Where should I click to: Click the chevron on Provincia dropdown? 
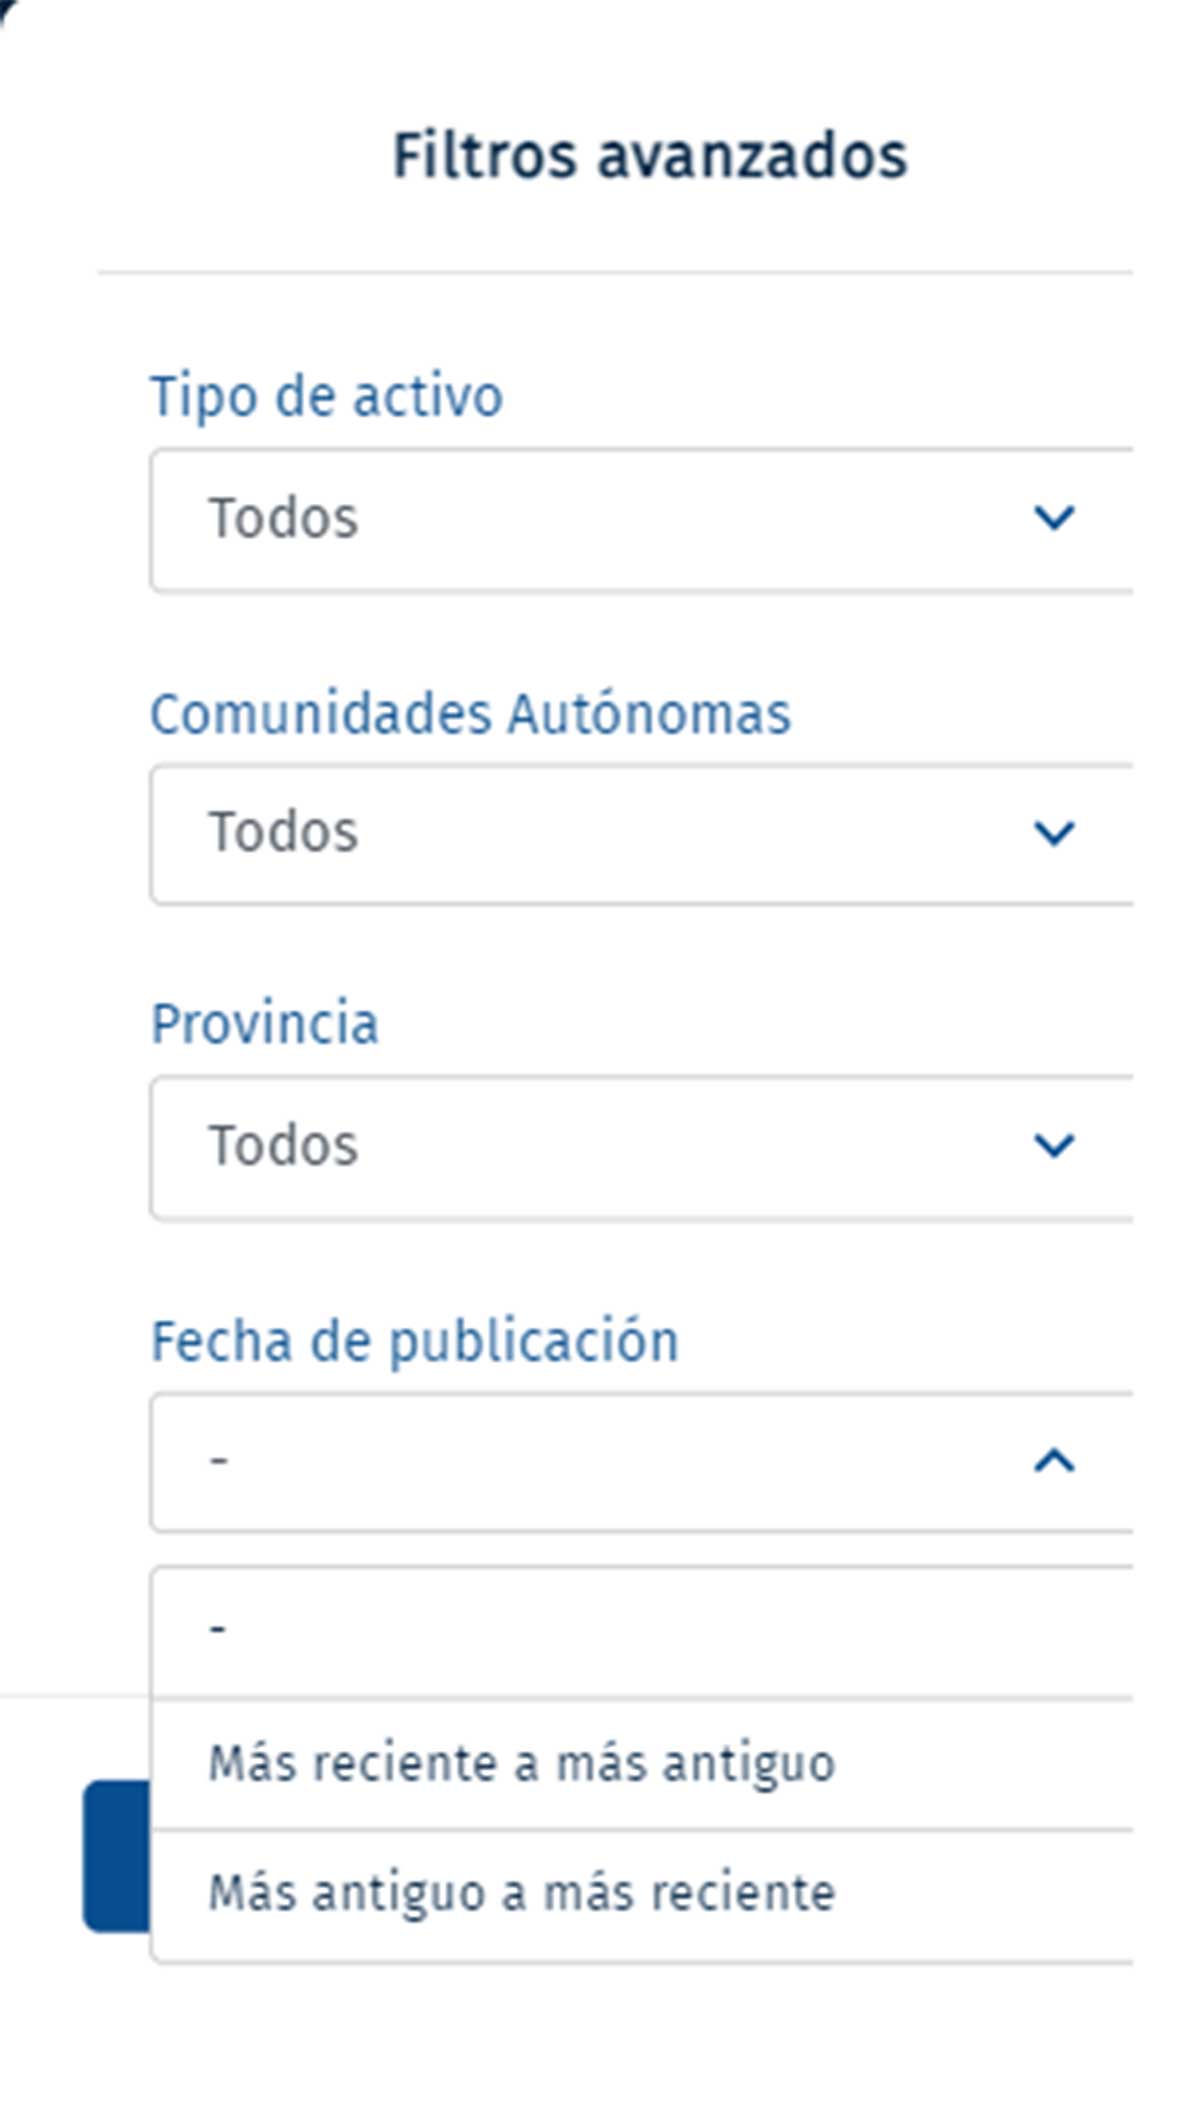pyautogui.click(x=1051, y=1146)
